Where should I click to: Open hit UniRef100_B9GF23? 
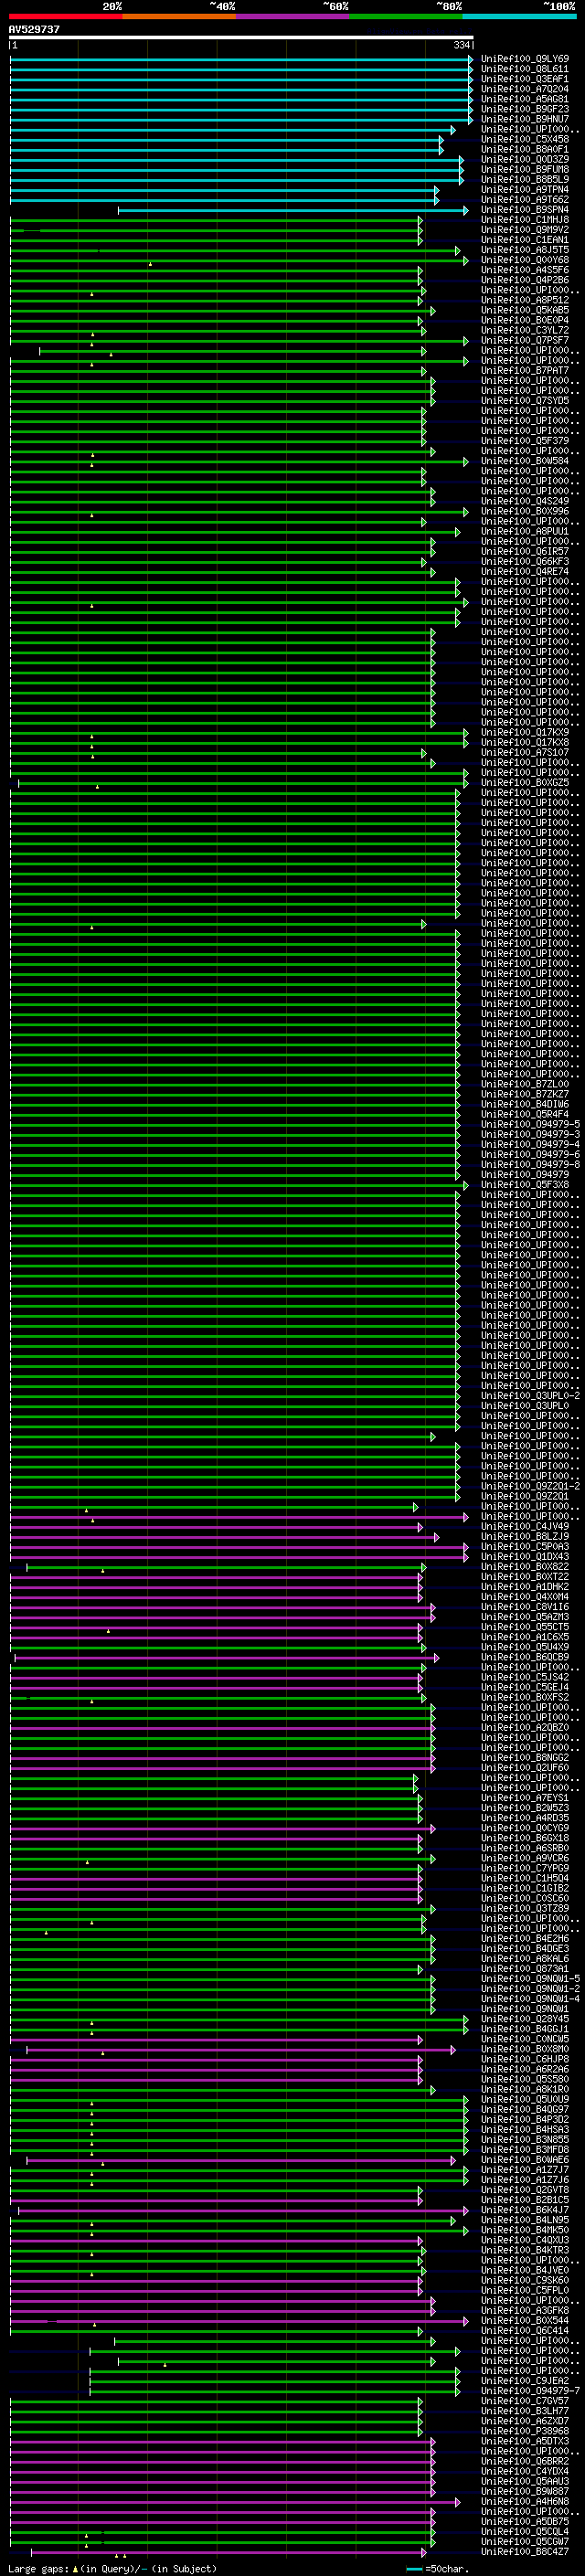click(x=525, y=109)
